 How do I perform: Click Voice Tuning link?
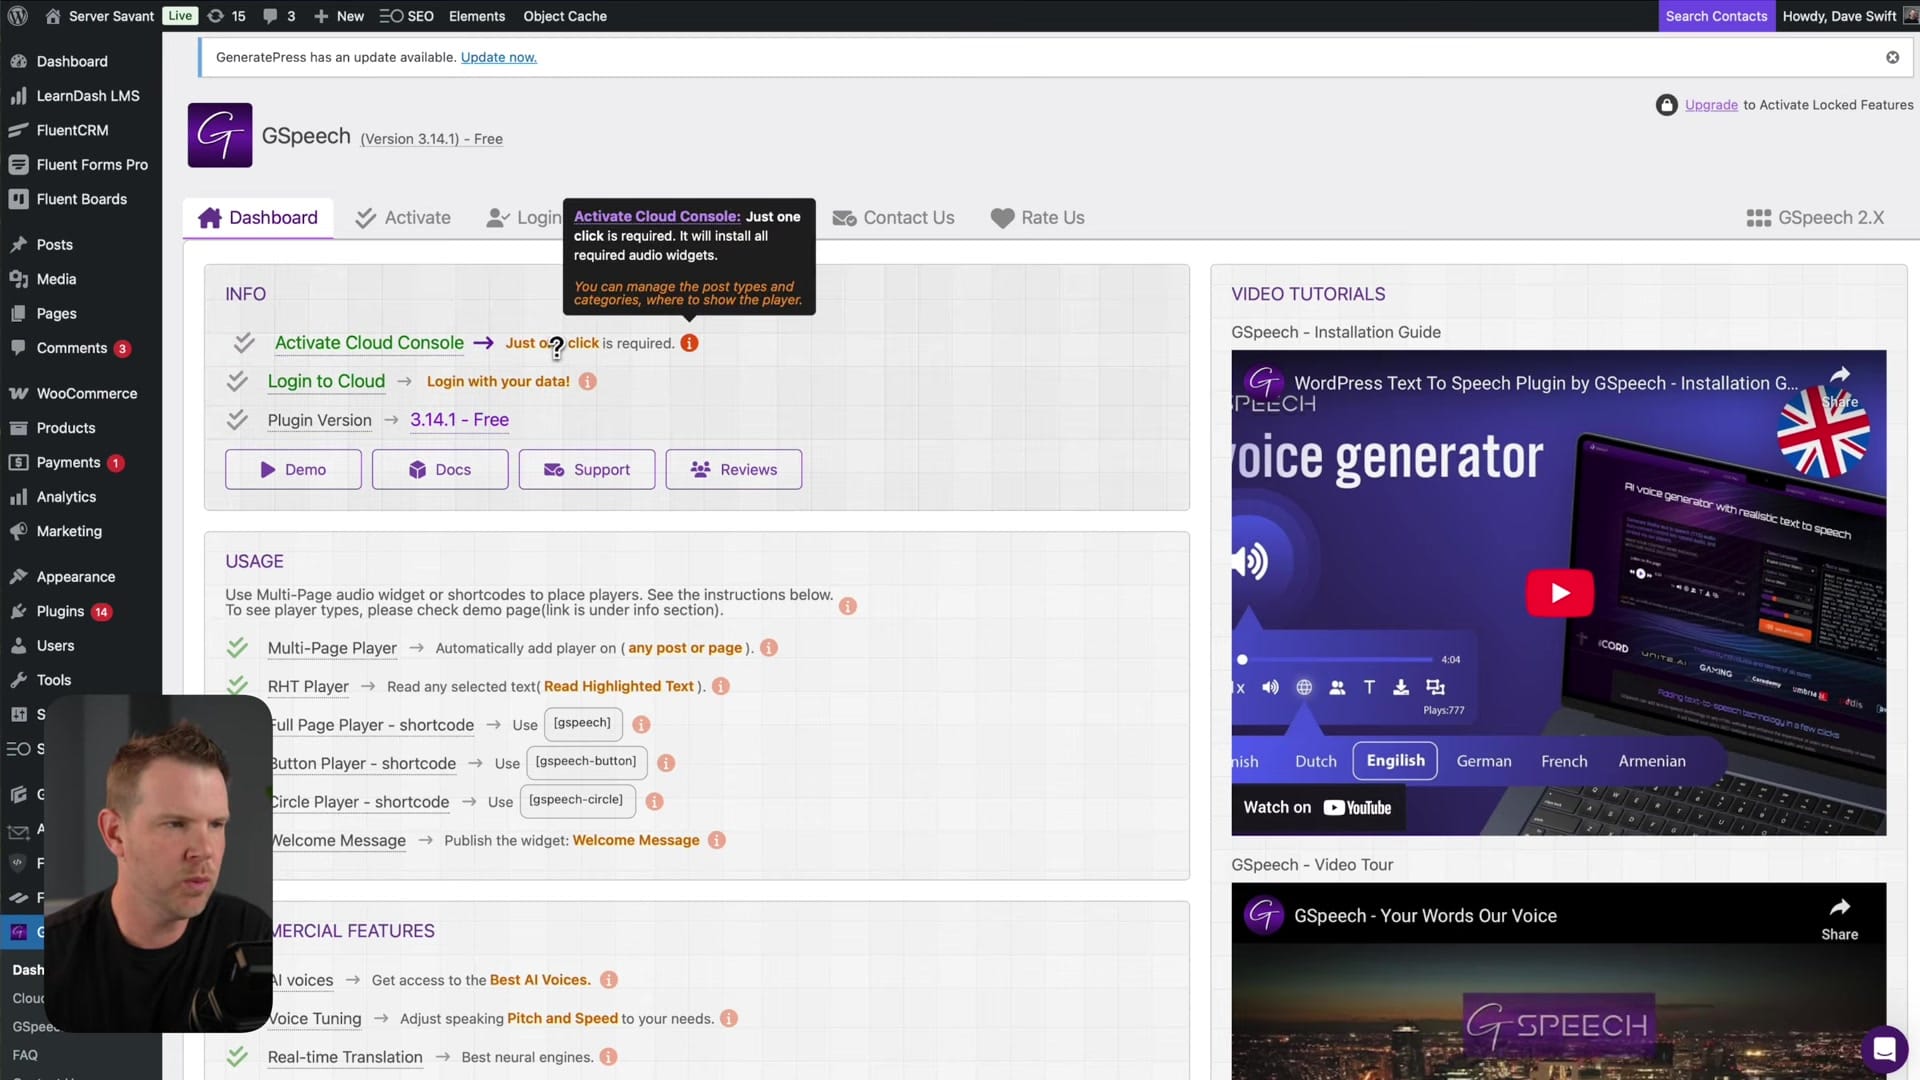pyautogui.click(x=315, y=1018)
